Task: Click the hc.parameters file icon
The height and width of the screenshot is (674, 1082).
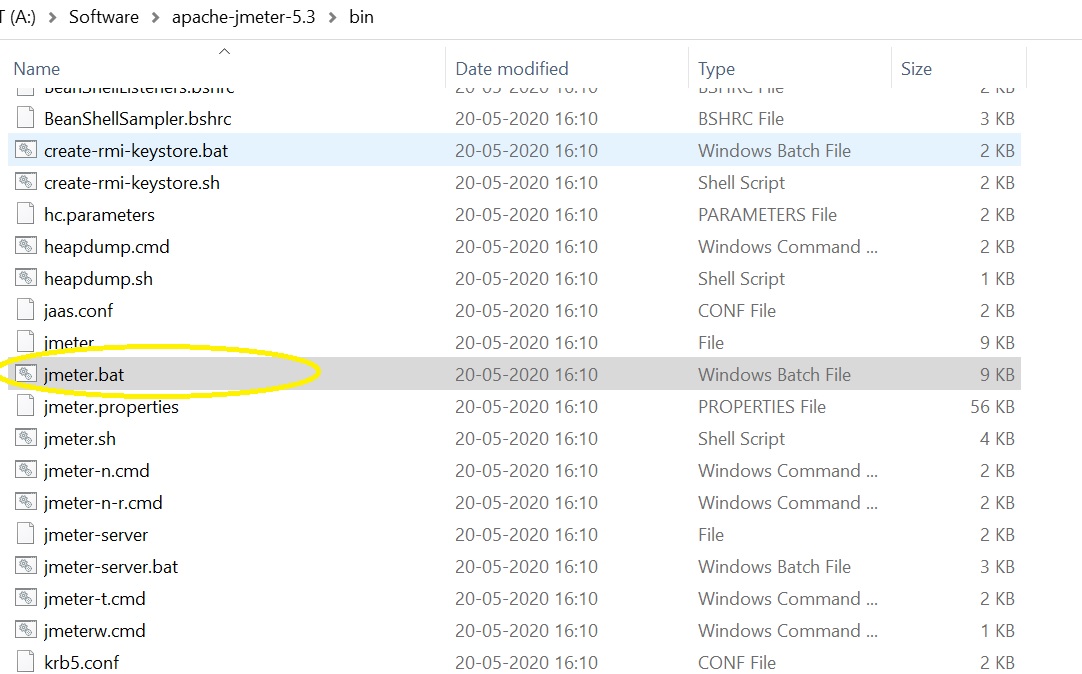Action: (x=26, y=214)
